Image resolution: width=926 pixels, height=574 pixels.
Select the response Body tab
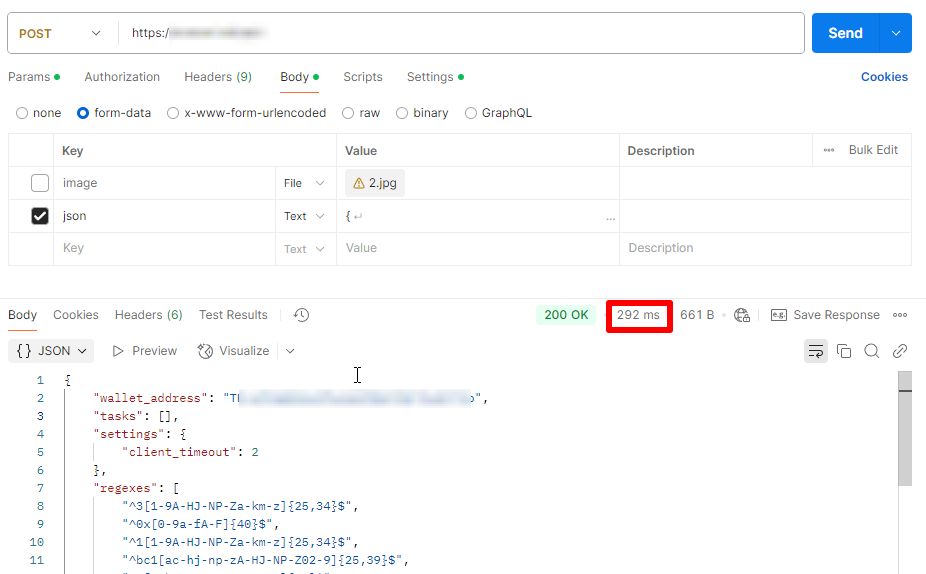click(x=22, y=315)
